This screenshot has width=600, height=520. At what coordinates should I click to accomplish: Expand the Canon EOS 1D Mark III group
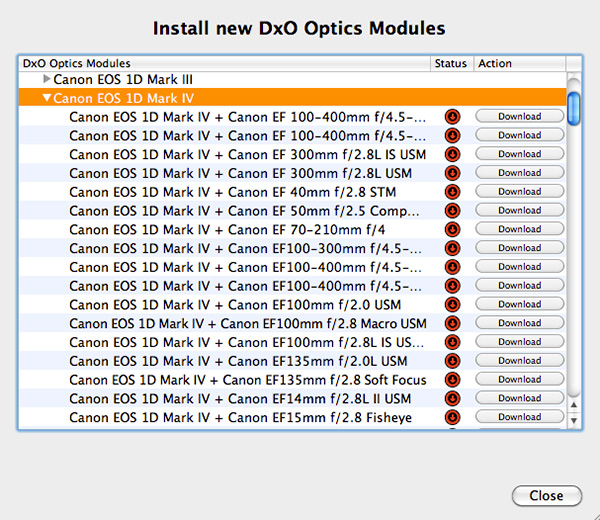point(47,79)
